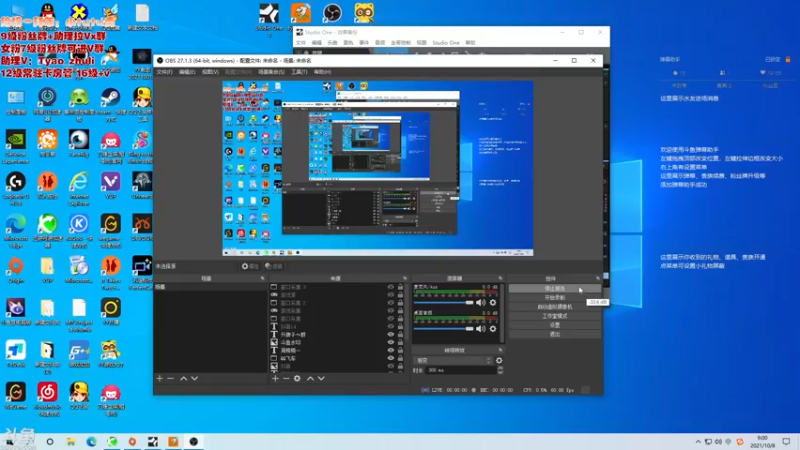Click 启动虚拟摄像机 button
This screenshot has height=450, width=800.
pos(555,307)
